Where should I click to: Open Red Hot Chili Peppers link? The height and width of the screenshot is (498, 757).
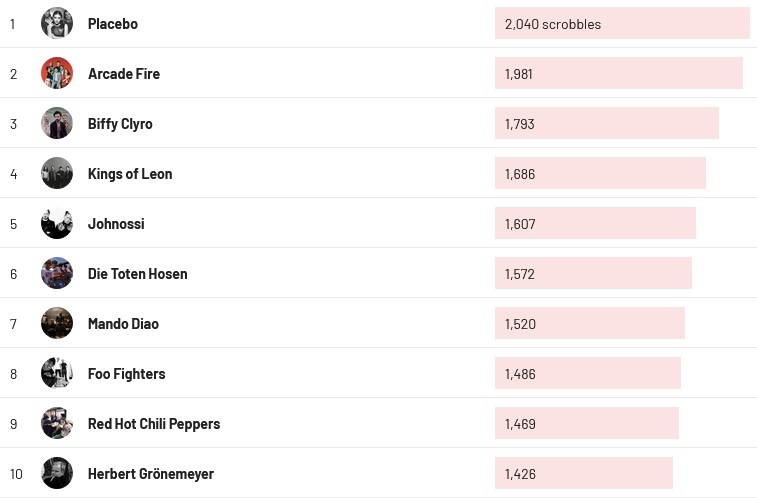click(x=154, y=423)
